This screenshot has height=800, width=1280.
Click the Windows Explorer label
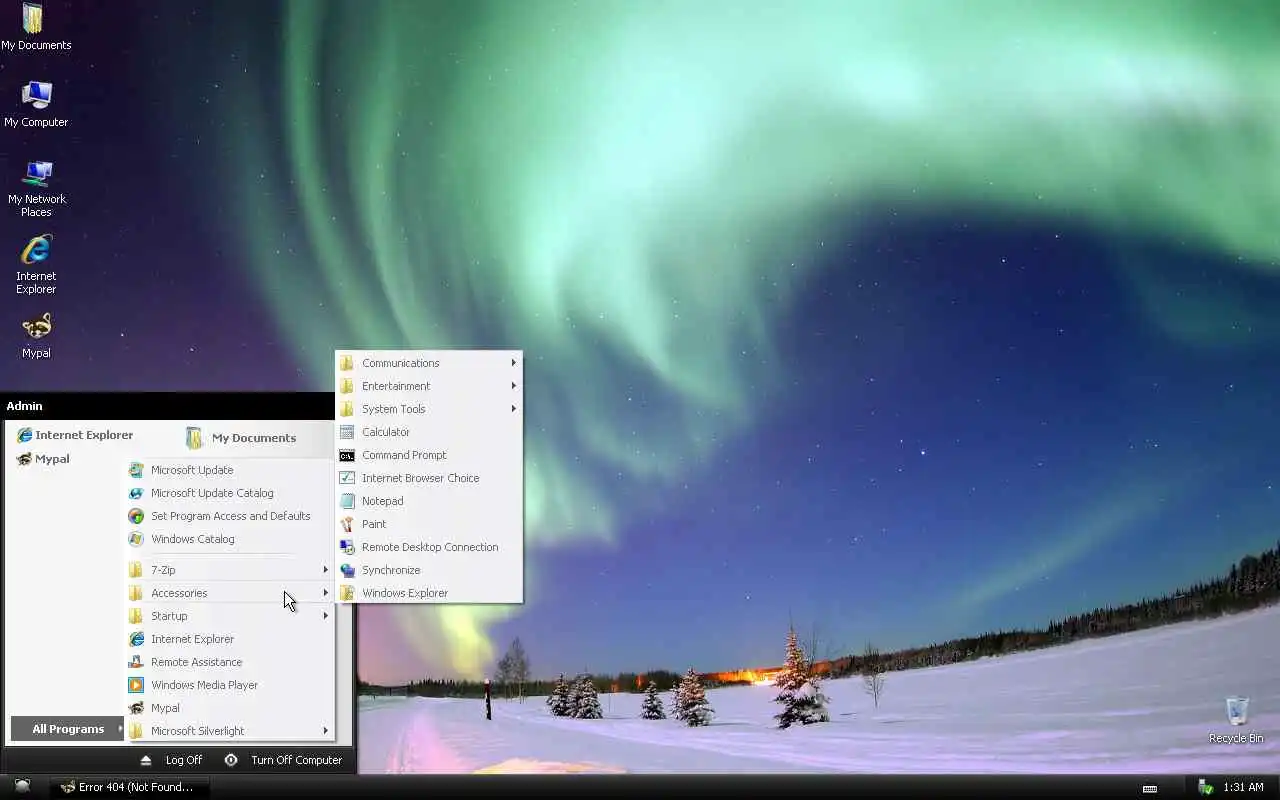(405, 593)
